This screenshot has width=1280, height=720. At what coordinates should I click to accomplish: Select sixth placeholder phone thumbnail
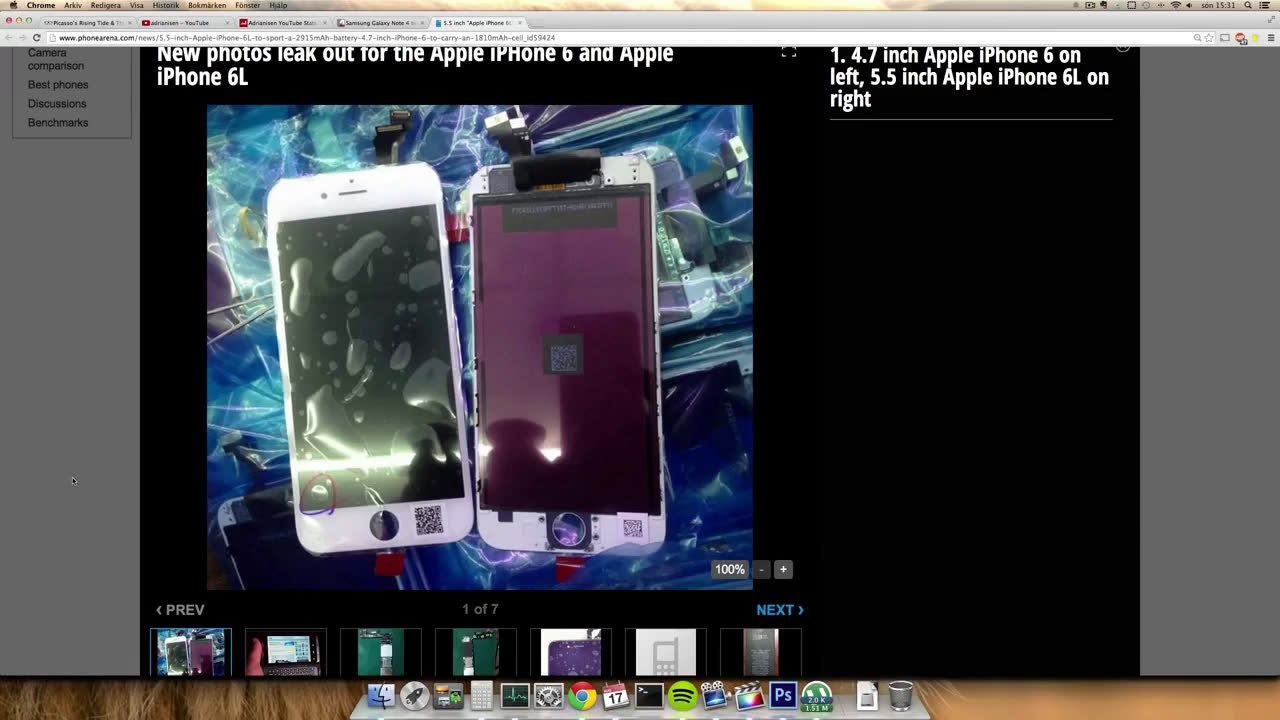pos(666,652)
